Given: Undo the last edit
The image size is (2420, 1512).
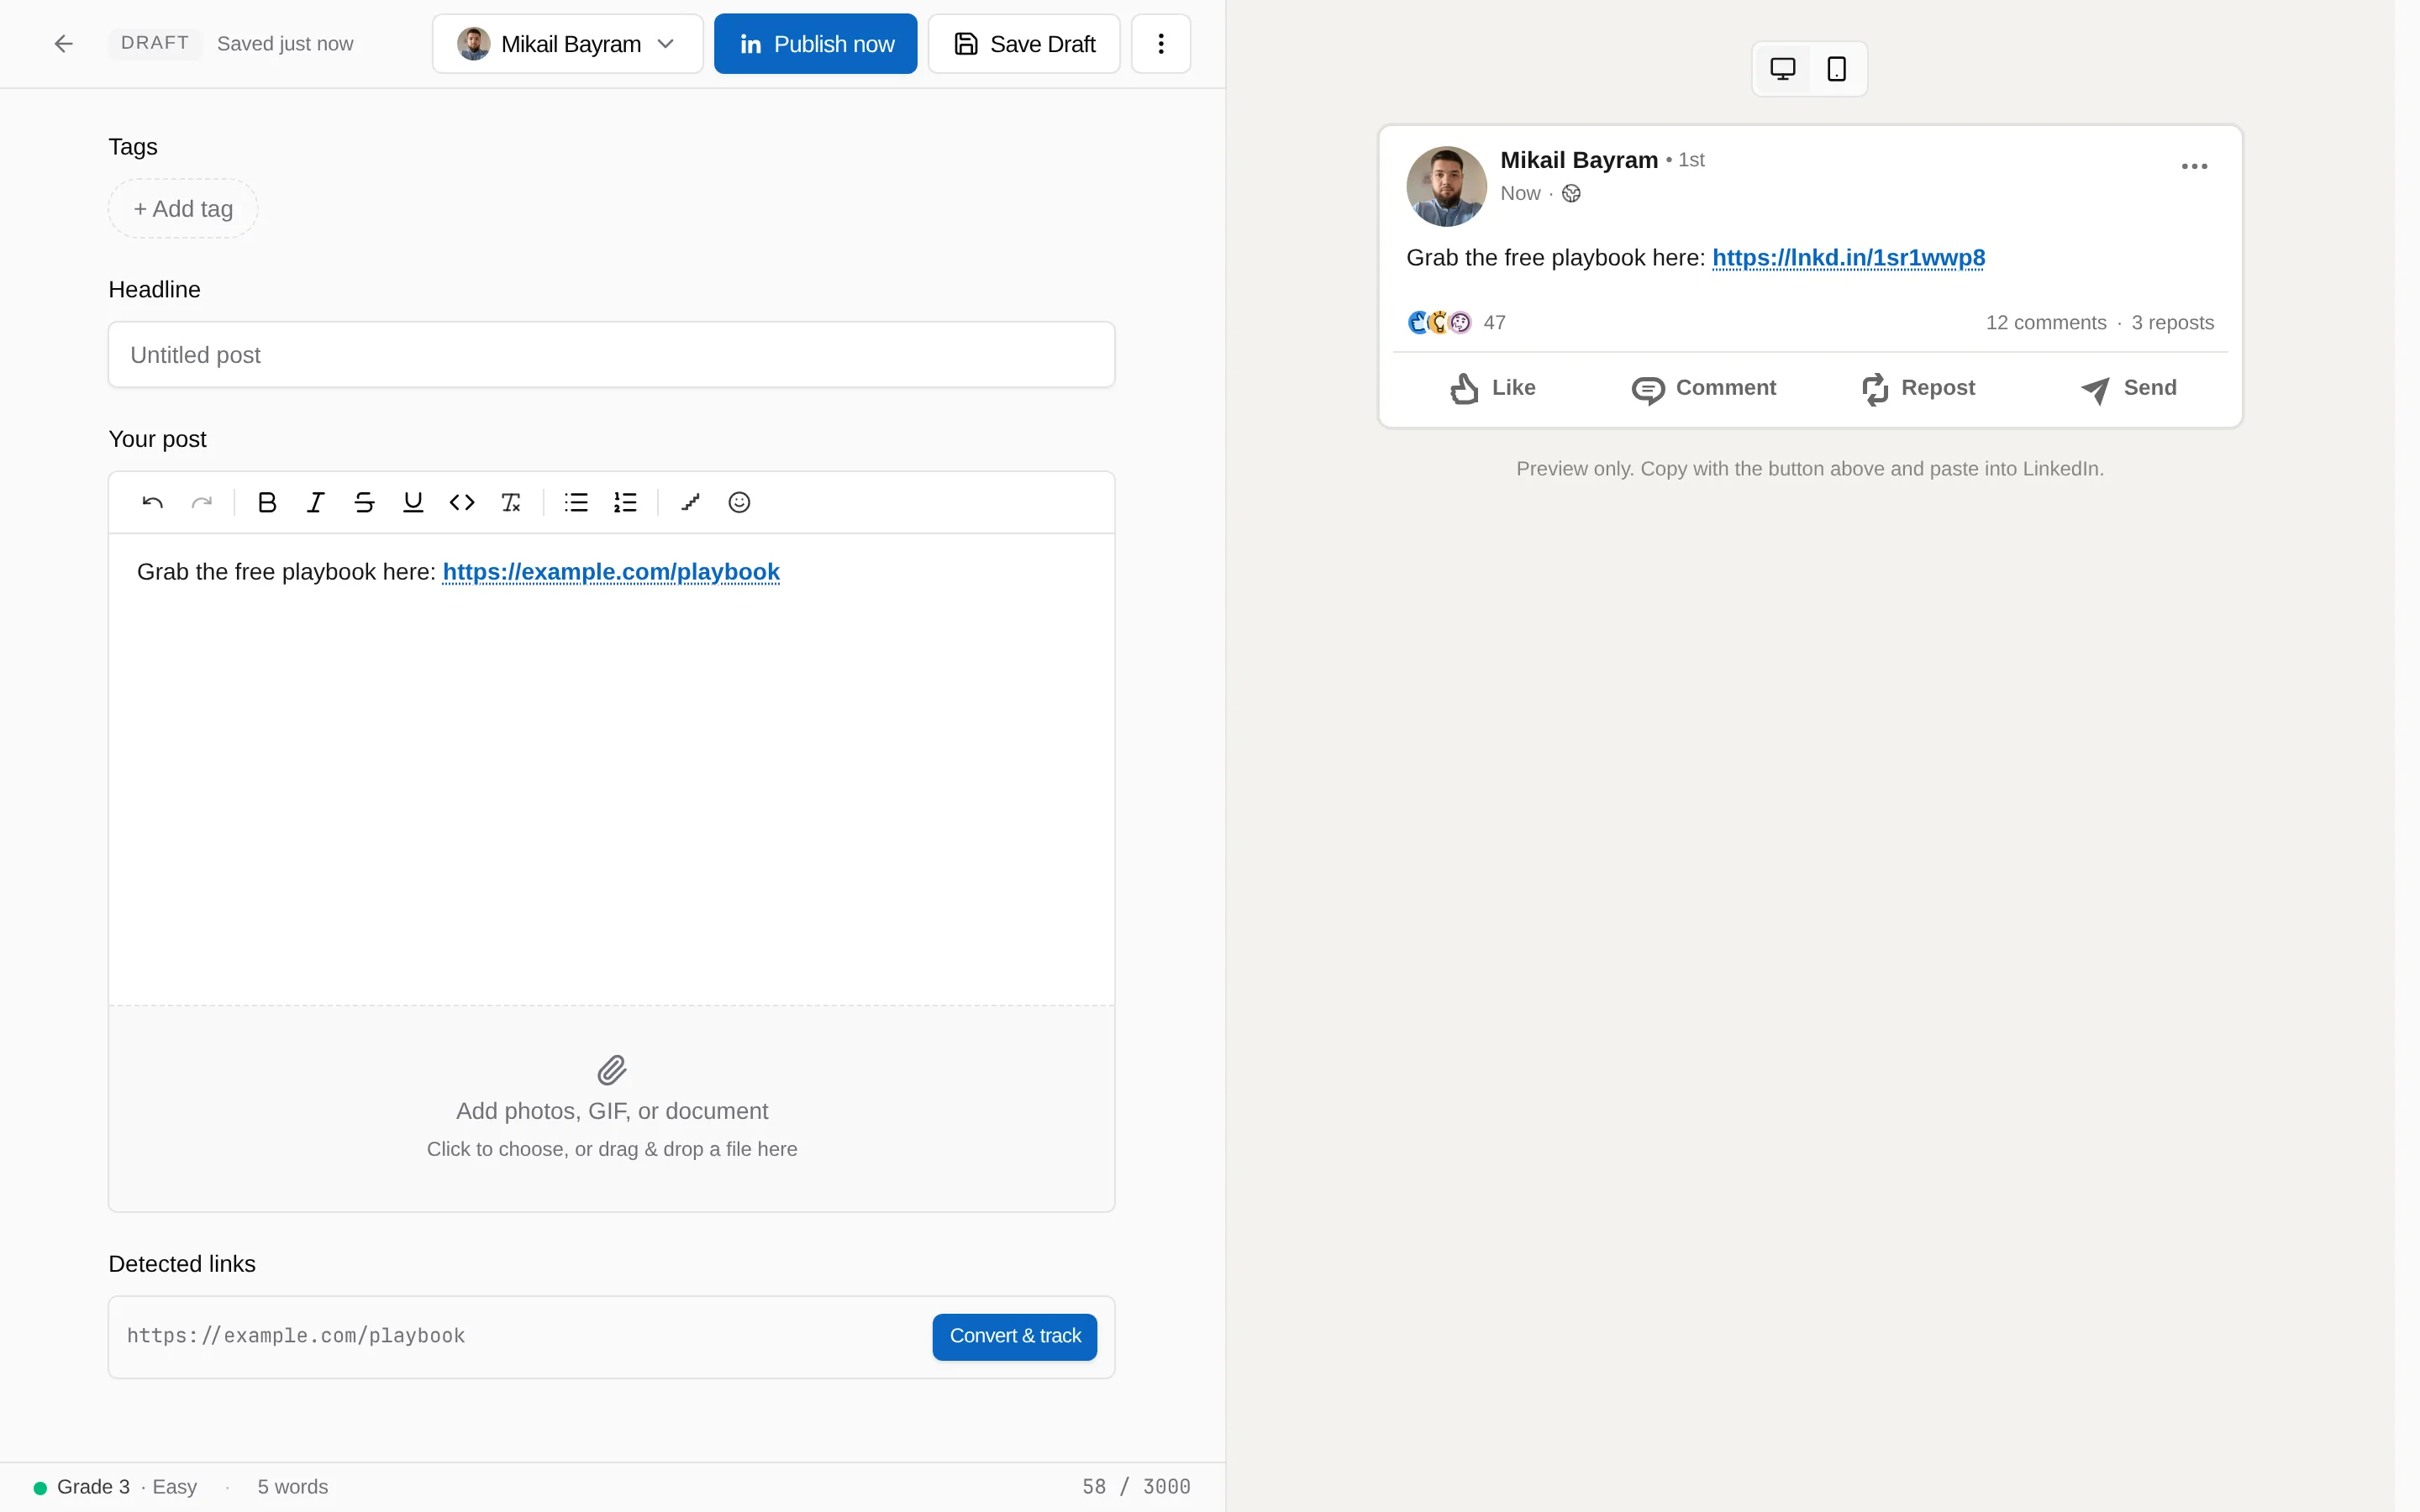Looking at the screenshot, I should (x=152, y=502).
